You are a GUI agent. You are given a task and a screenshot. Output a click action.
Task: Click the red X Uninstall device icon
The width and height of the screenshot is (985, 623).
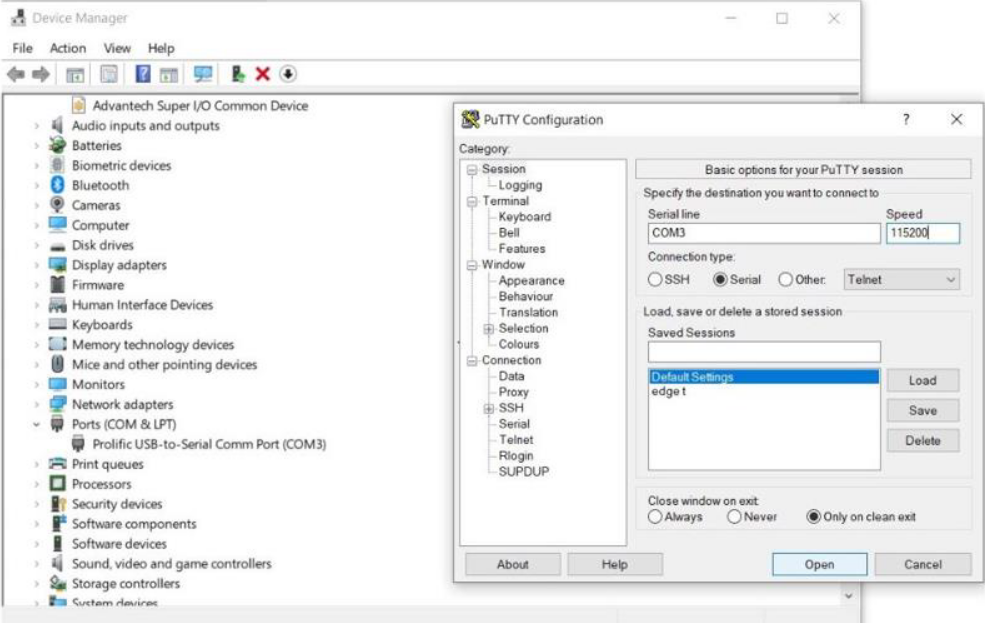(x=263, y=74)
